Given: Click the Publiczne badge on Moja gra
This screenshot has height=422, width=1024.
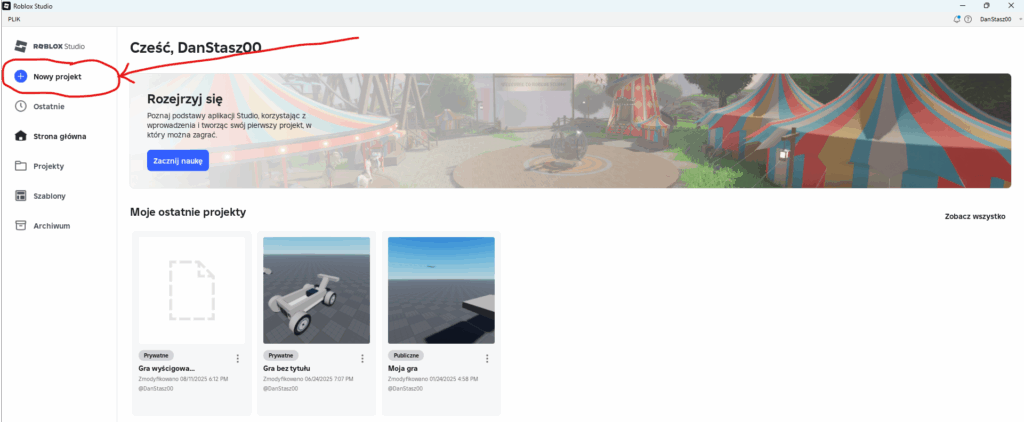Looking at the screenshot, I should 406,355.
